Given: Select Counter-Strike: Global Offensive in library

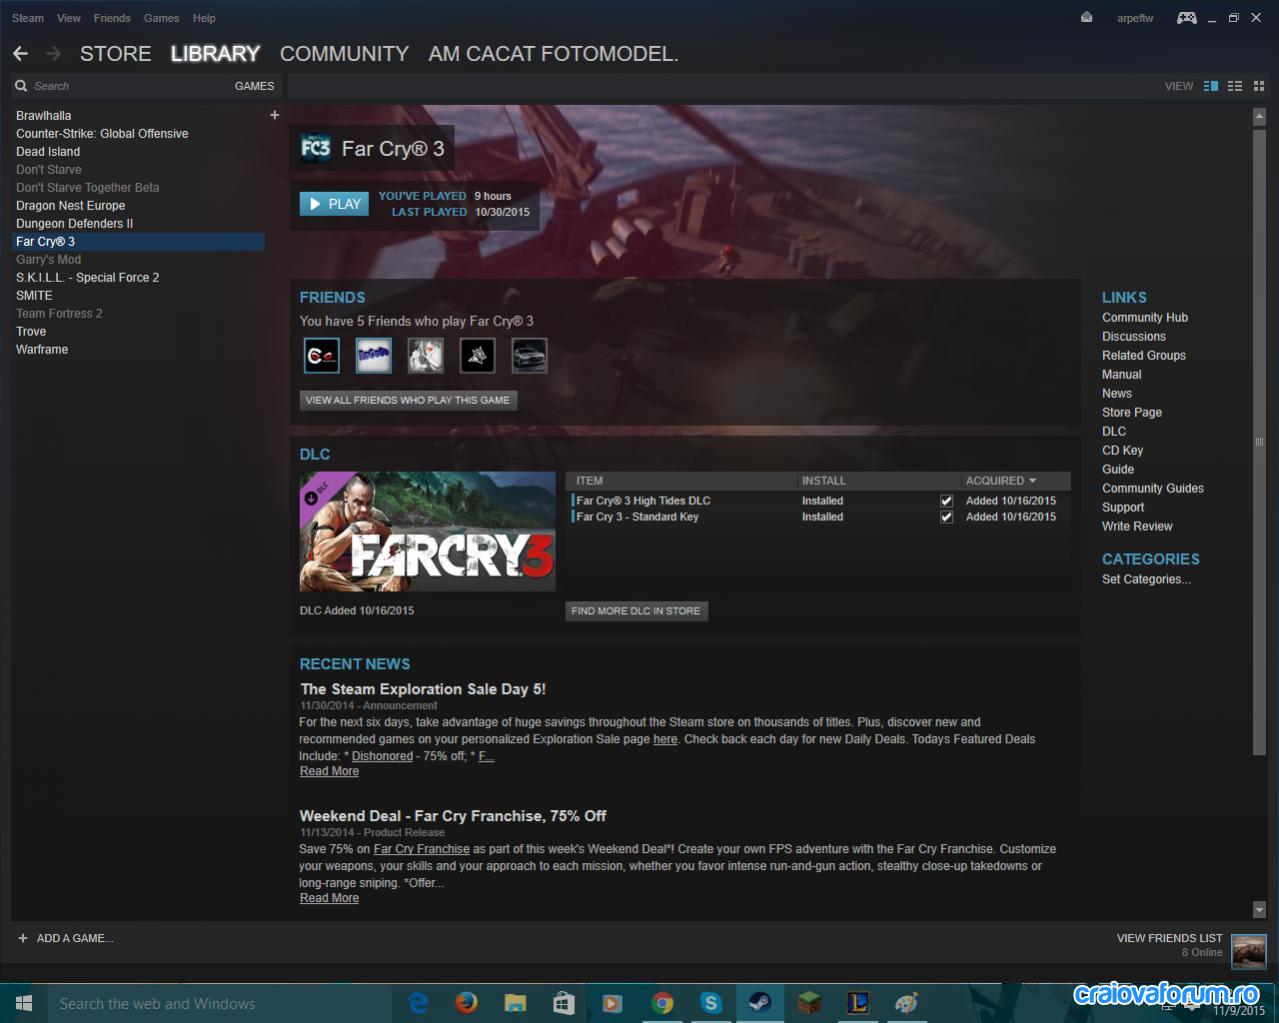Looking at the screenshot, I should pyautogui.click(x=138, y=134).
